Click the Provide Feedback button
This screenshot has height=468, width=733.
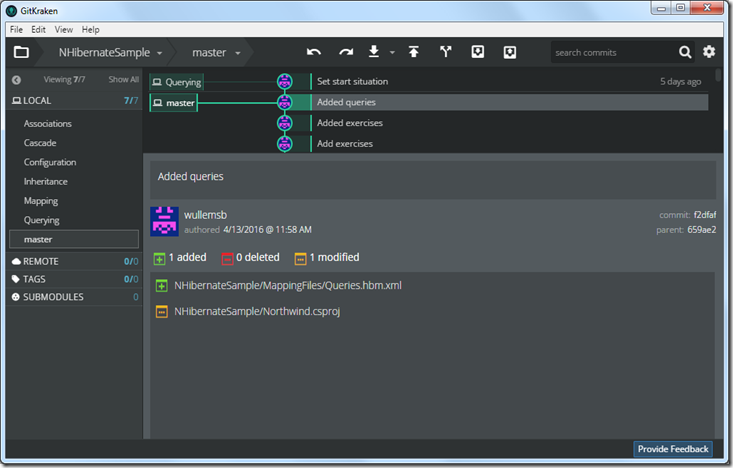coord(673,449)
